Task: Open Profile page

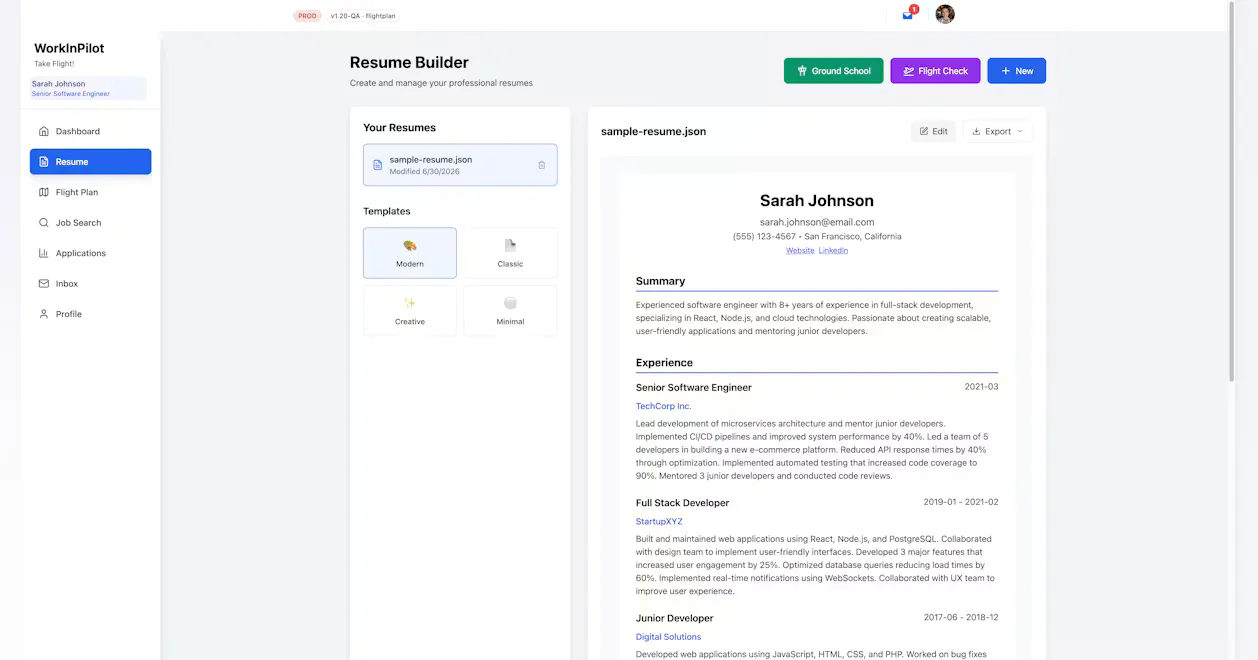Action: coord(90,314)
